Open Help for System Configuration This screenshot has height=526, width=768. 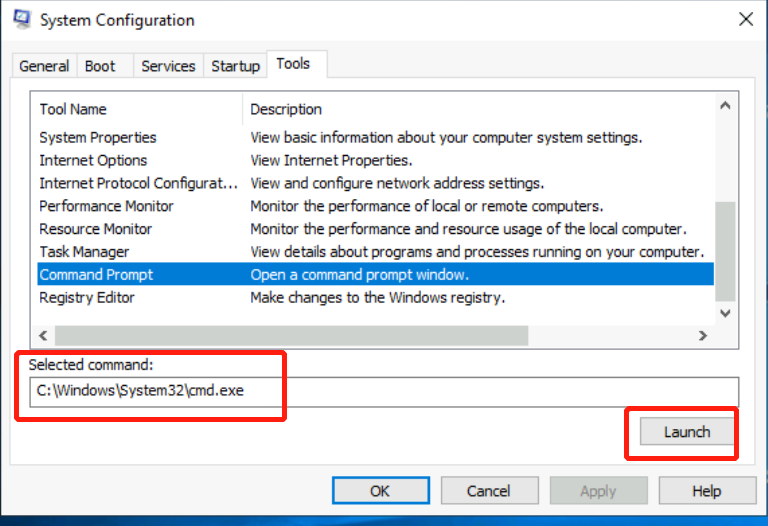[706, 491]
